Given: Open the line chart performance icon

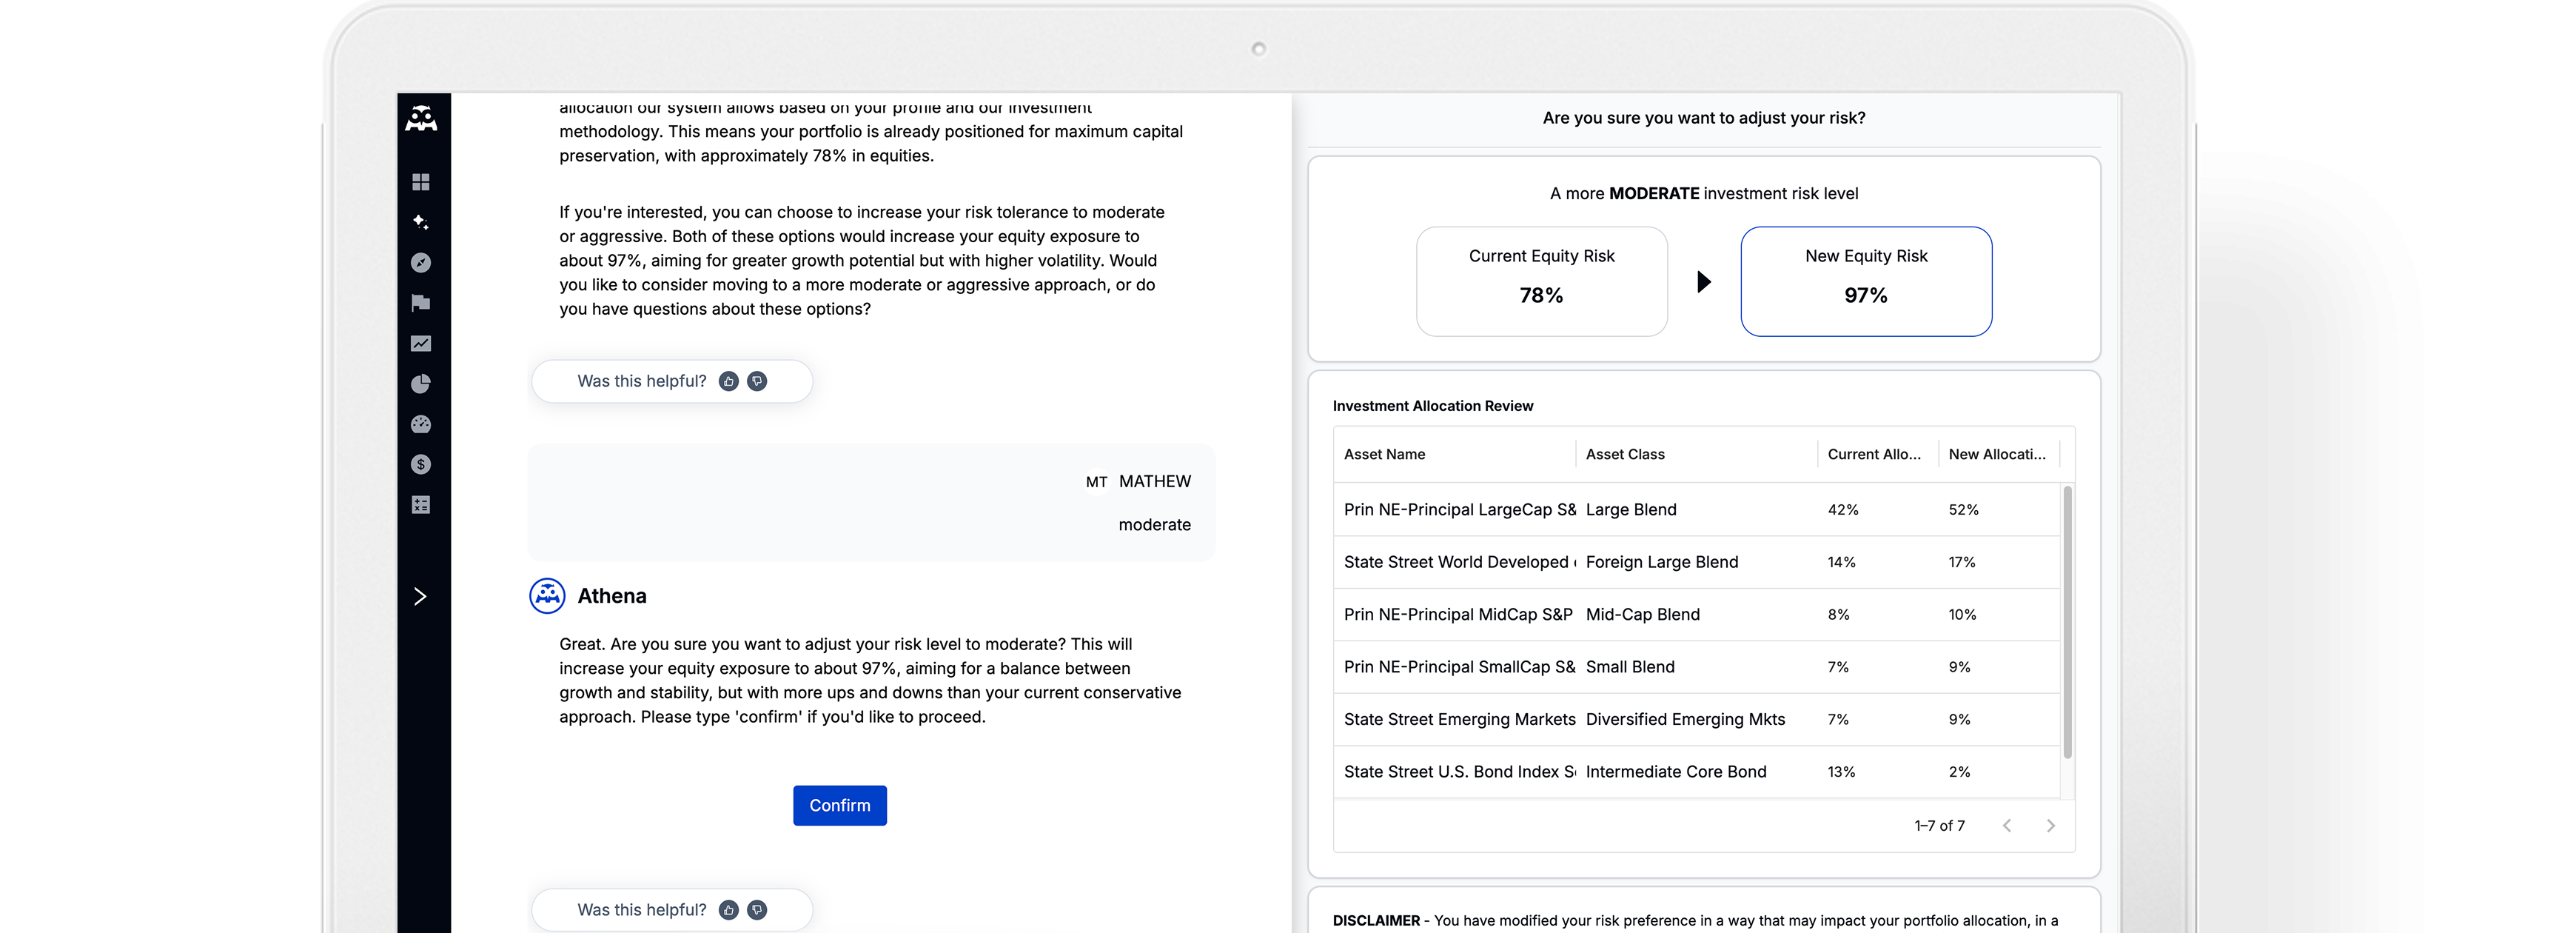Looking at the screenshot, I should (421, 343).
